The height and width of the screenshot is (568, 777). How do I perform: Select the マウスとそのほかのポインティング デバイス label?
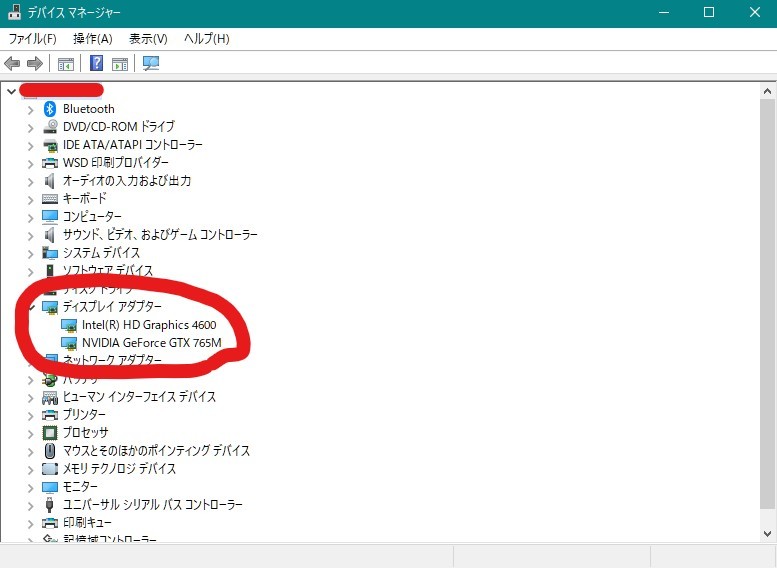(x=156, y=451)
